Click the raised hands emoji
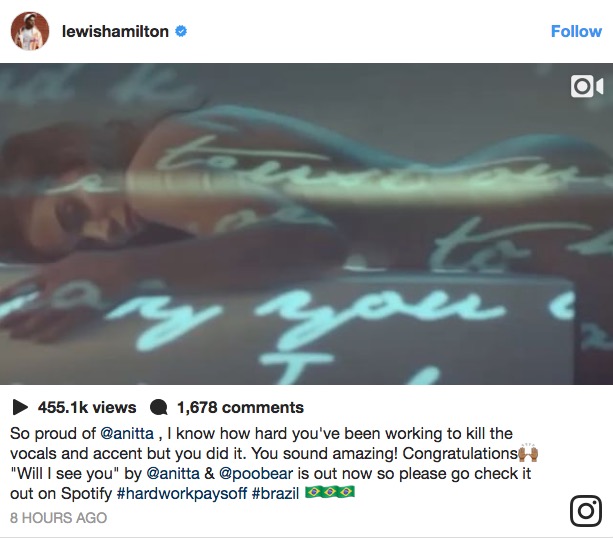The height and width of the screenshot is (538, 613). (528, 453)
